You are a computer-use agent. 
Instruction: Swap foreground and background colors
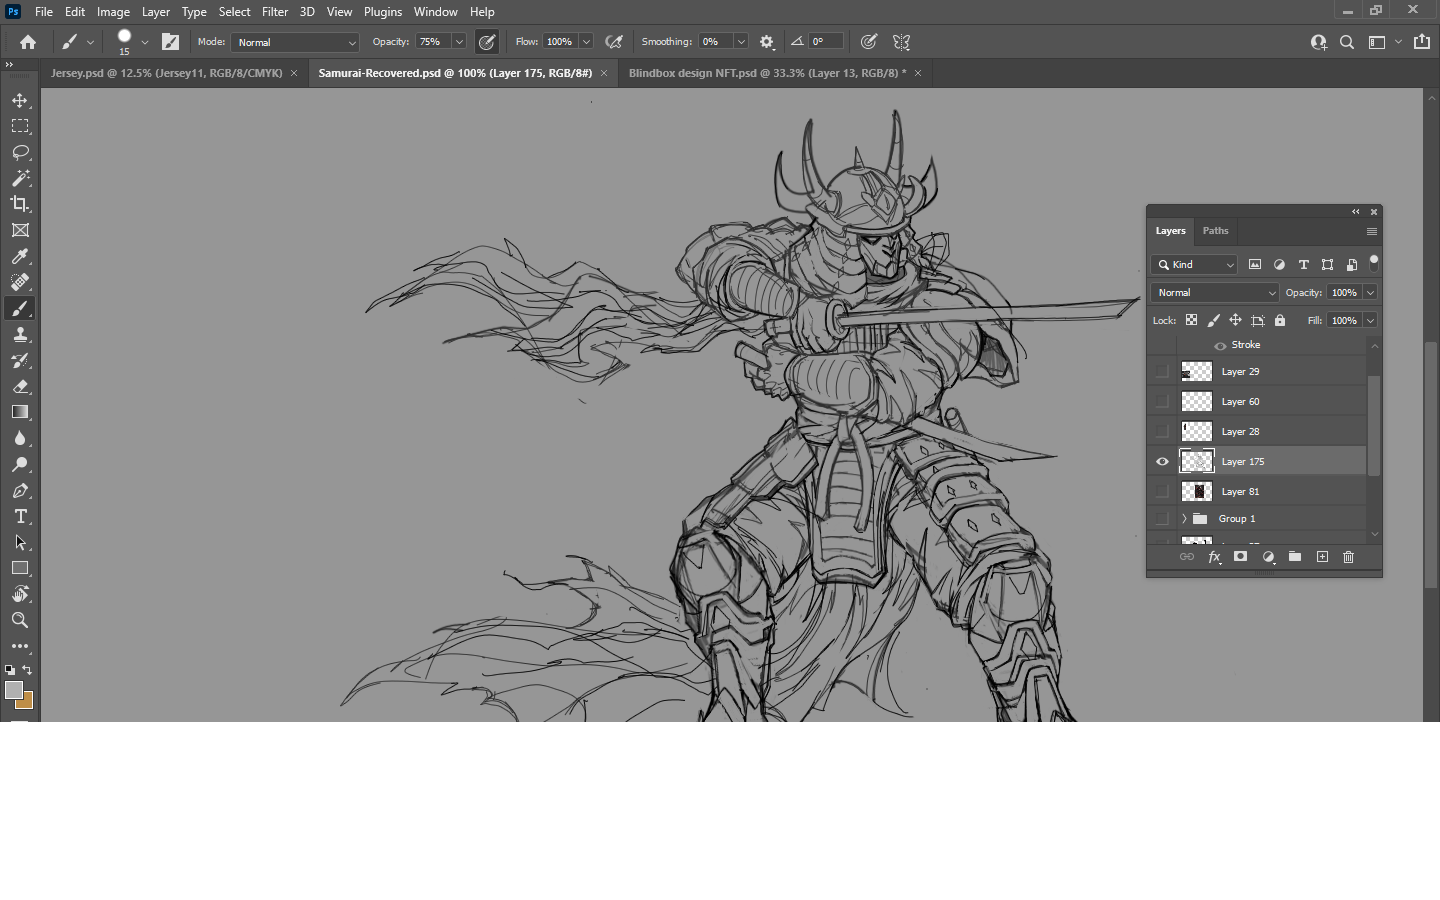pos(28,670)
